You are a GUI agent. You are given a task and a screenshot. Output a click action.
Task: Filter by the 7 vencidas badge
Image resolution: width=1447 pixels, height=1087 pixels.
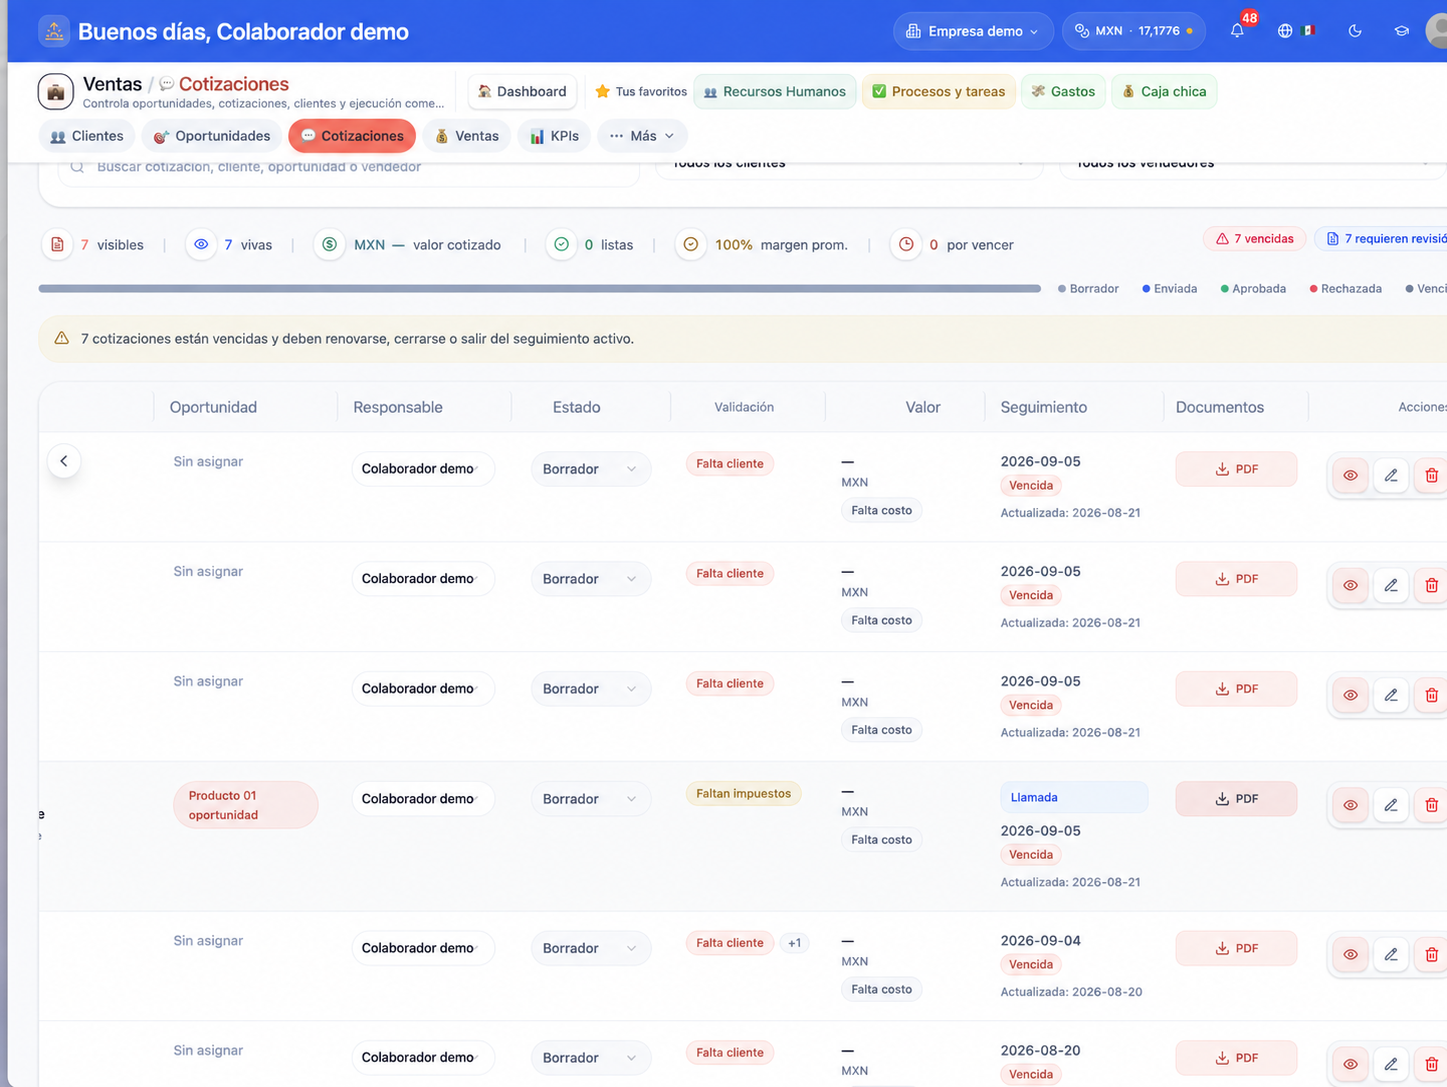(x=1255, y=239)
